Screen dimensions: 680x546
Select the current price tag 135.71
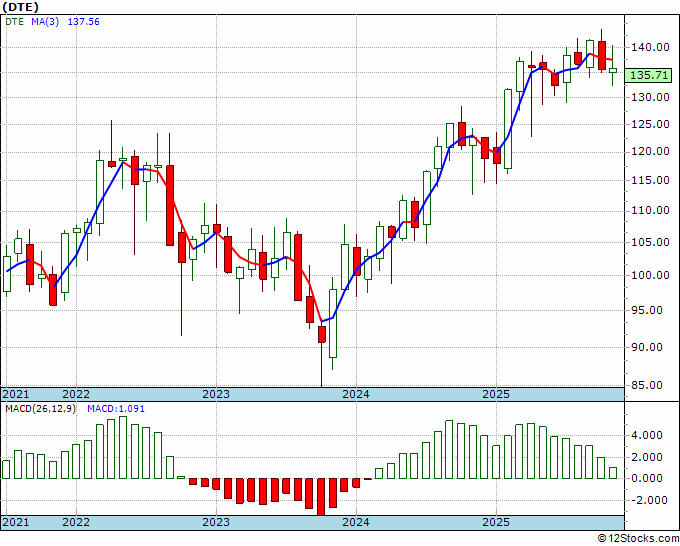click(x=649, y=75)
